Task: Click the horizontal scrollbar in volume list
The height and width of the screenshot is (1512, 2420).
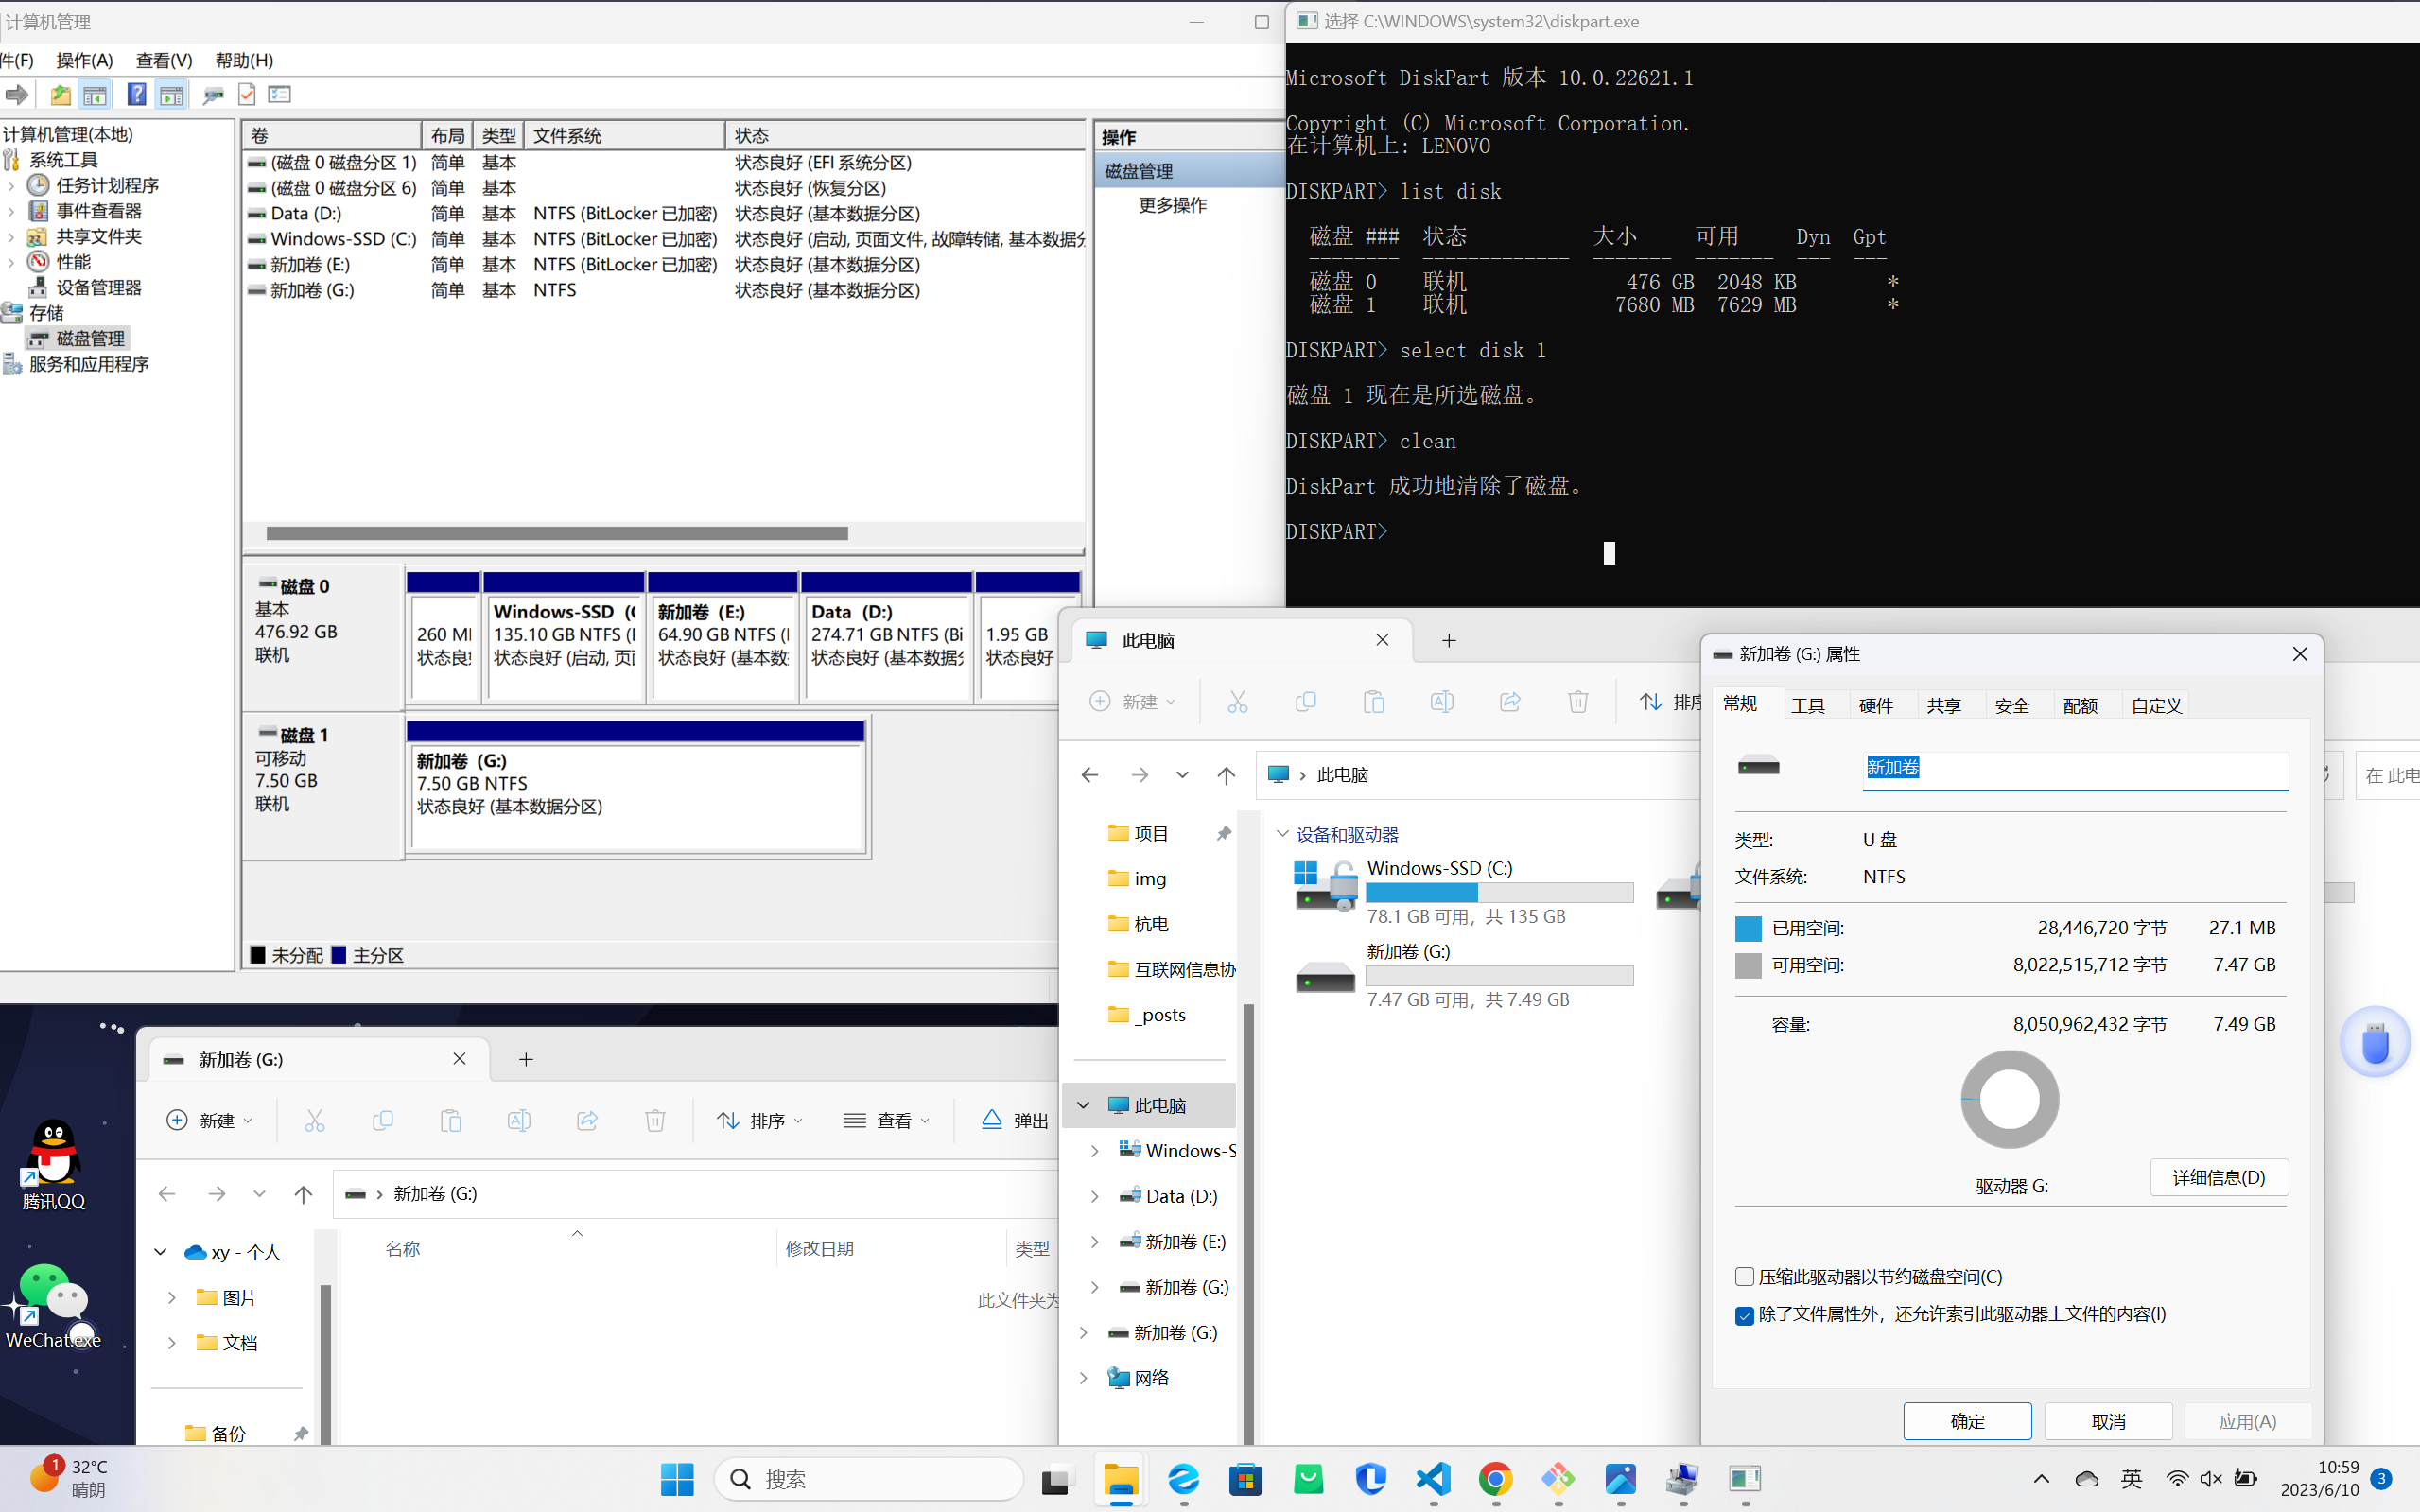Action: pyautogui.click(x=557, y=533)
